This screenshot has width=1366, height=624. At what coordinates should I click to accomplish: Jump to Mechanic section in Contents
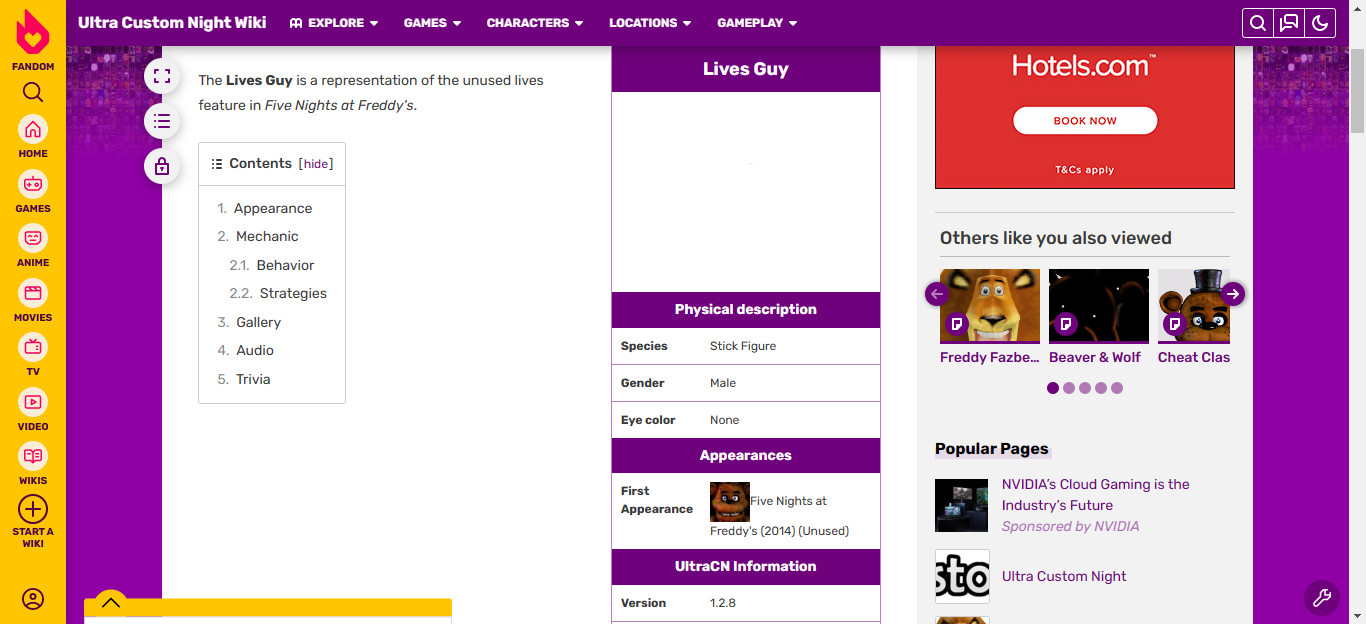point(267,236)
